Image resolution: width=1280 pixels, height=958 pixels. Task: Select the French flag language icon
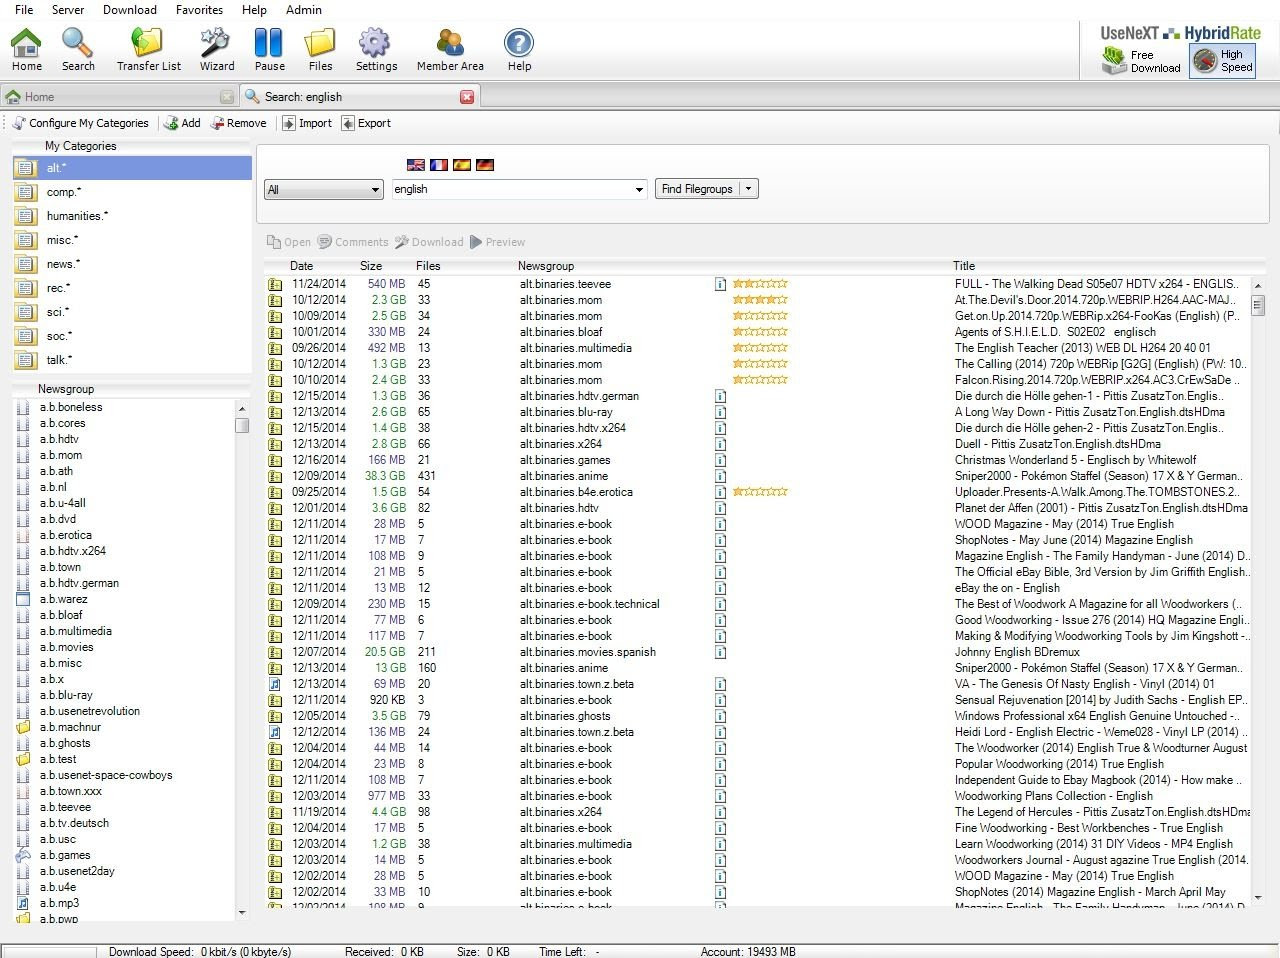(439, 165)
